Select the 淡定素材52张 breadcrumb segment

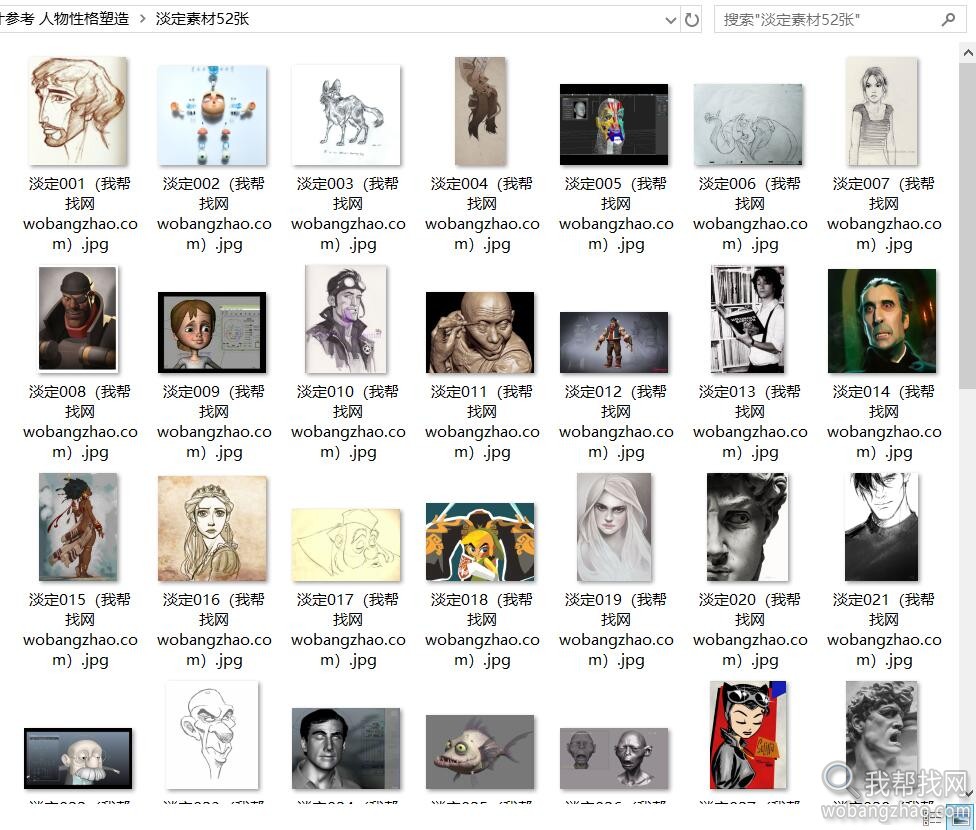pyautogui.click(x=202, y=19)
